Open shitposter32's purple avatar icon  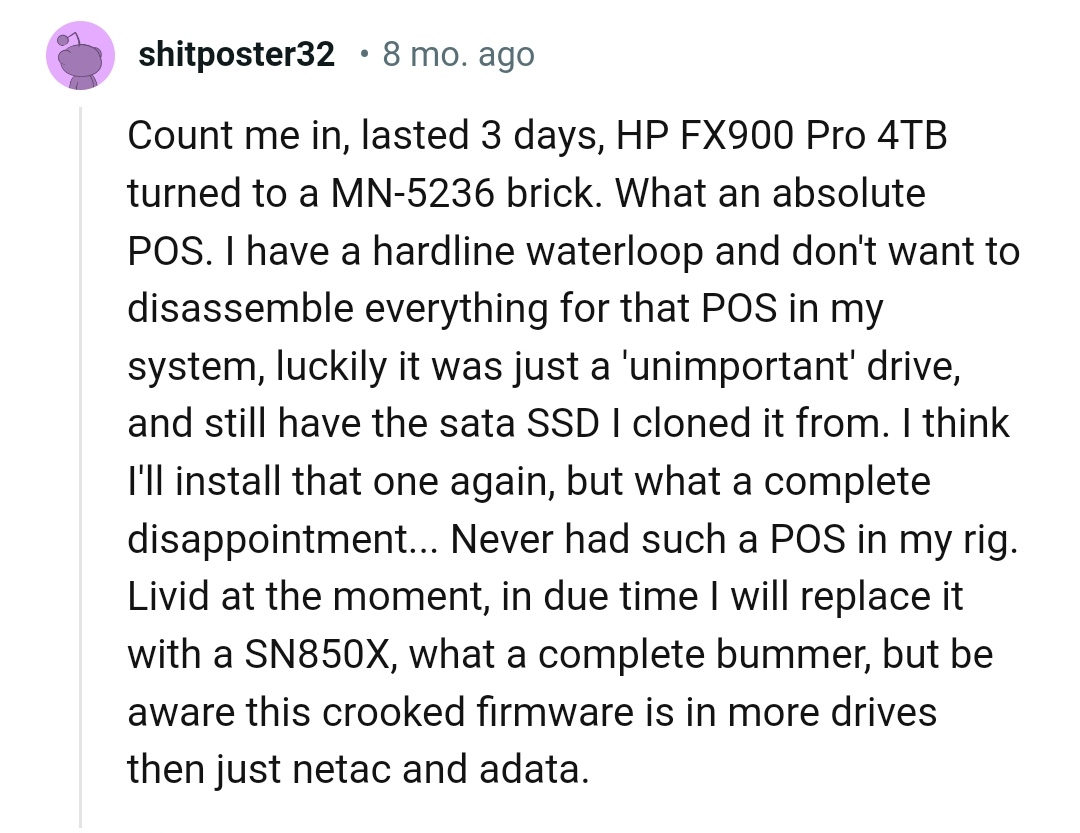(79, 56)
